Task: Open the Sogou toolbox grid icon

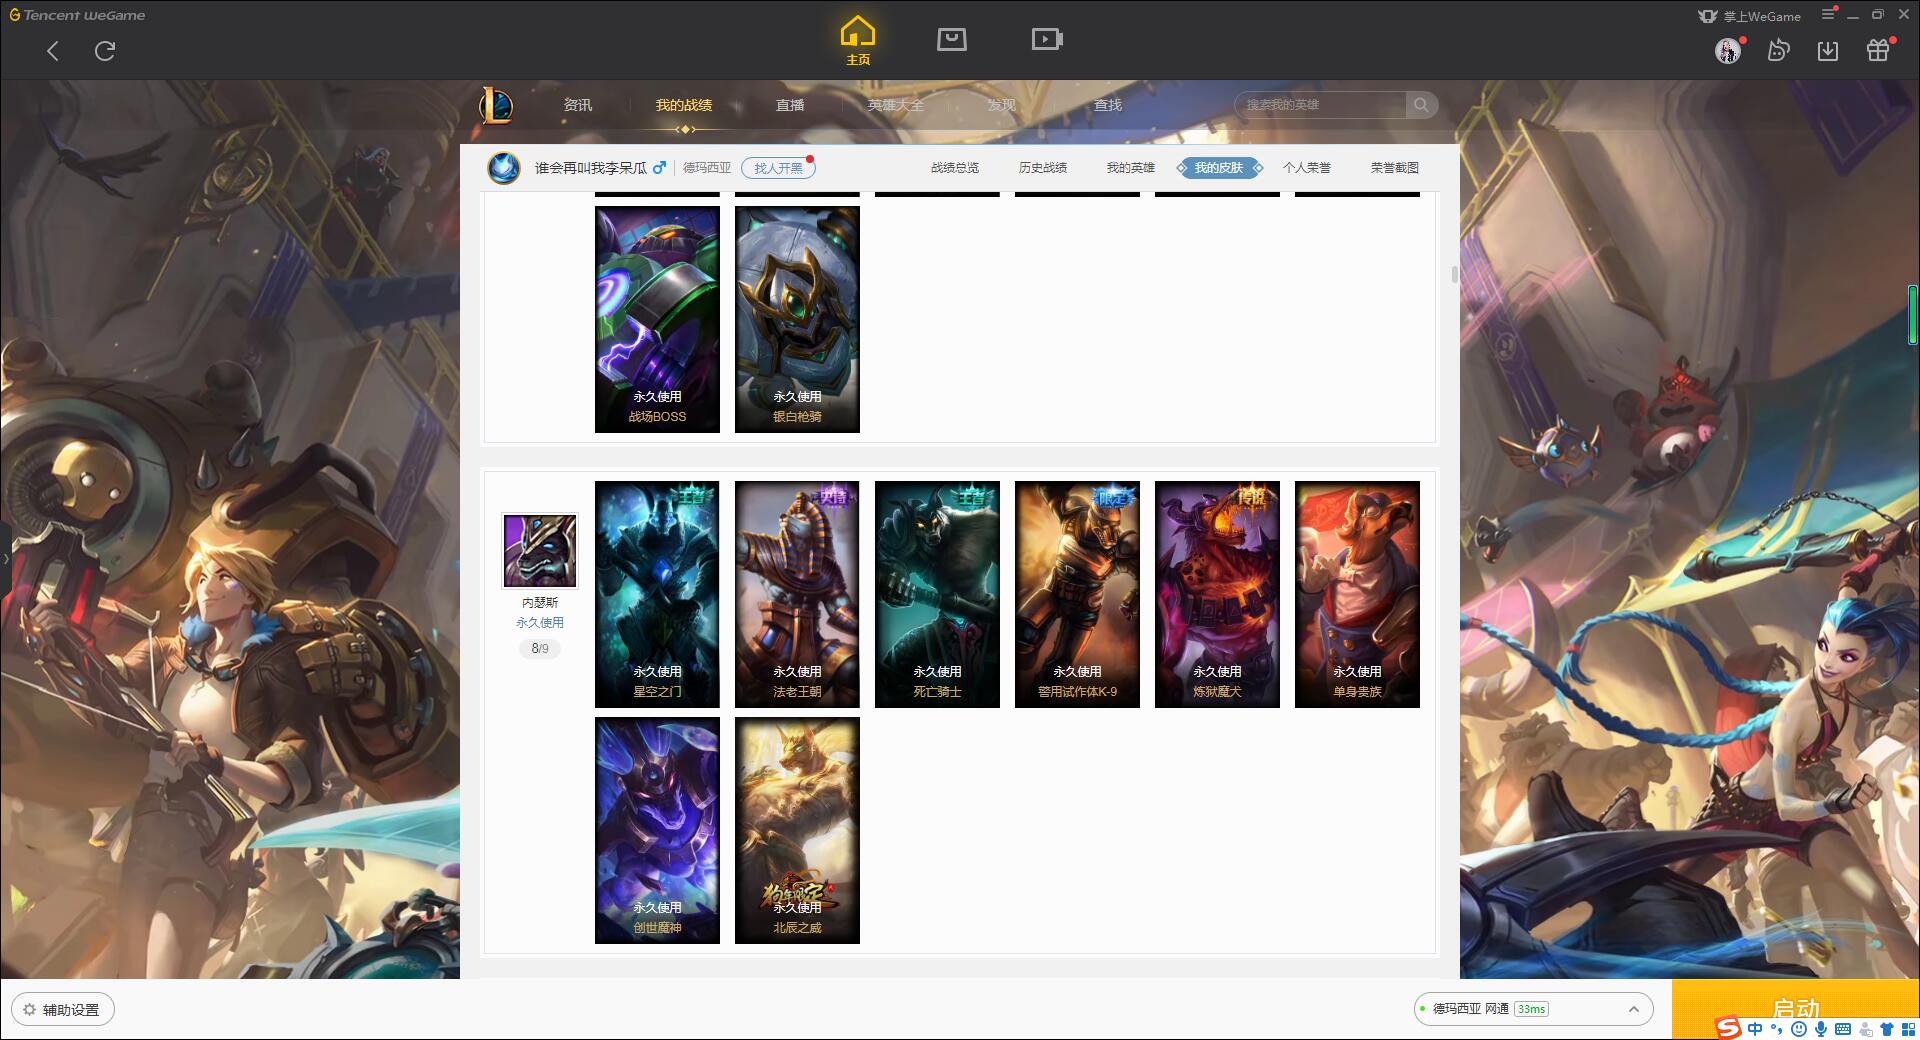Action: coord(1908,1029)
